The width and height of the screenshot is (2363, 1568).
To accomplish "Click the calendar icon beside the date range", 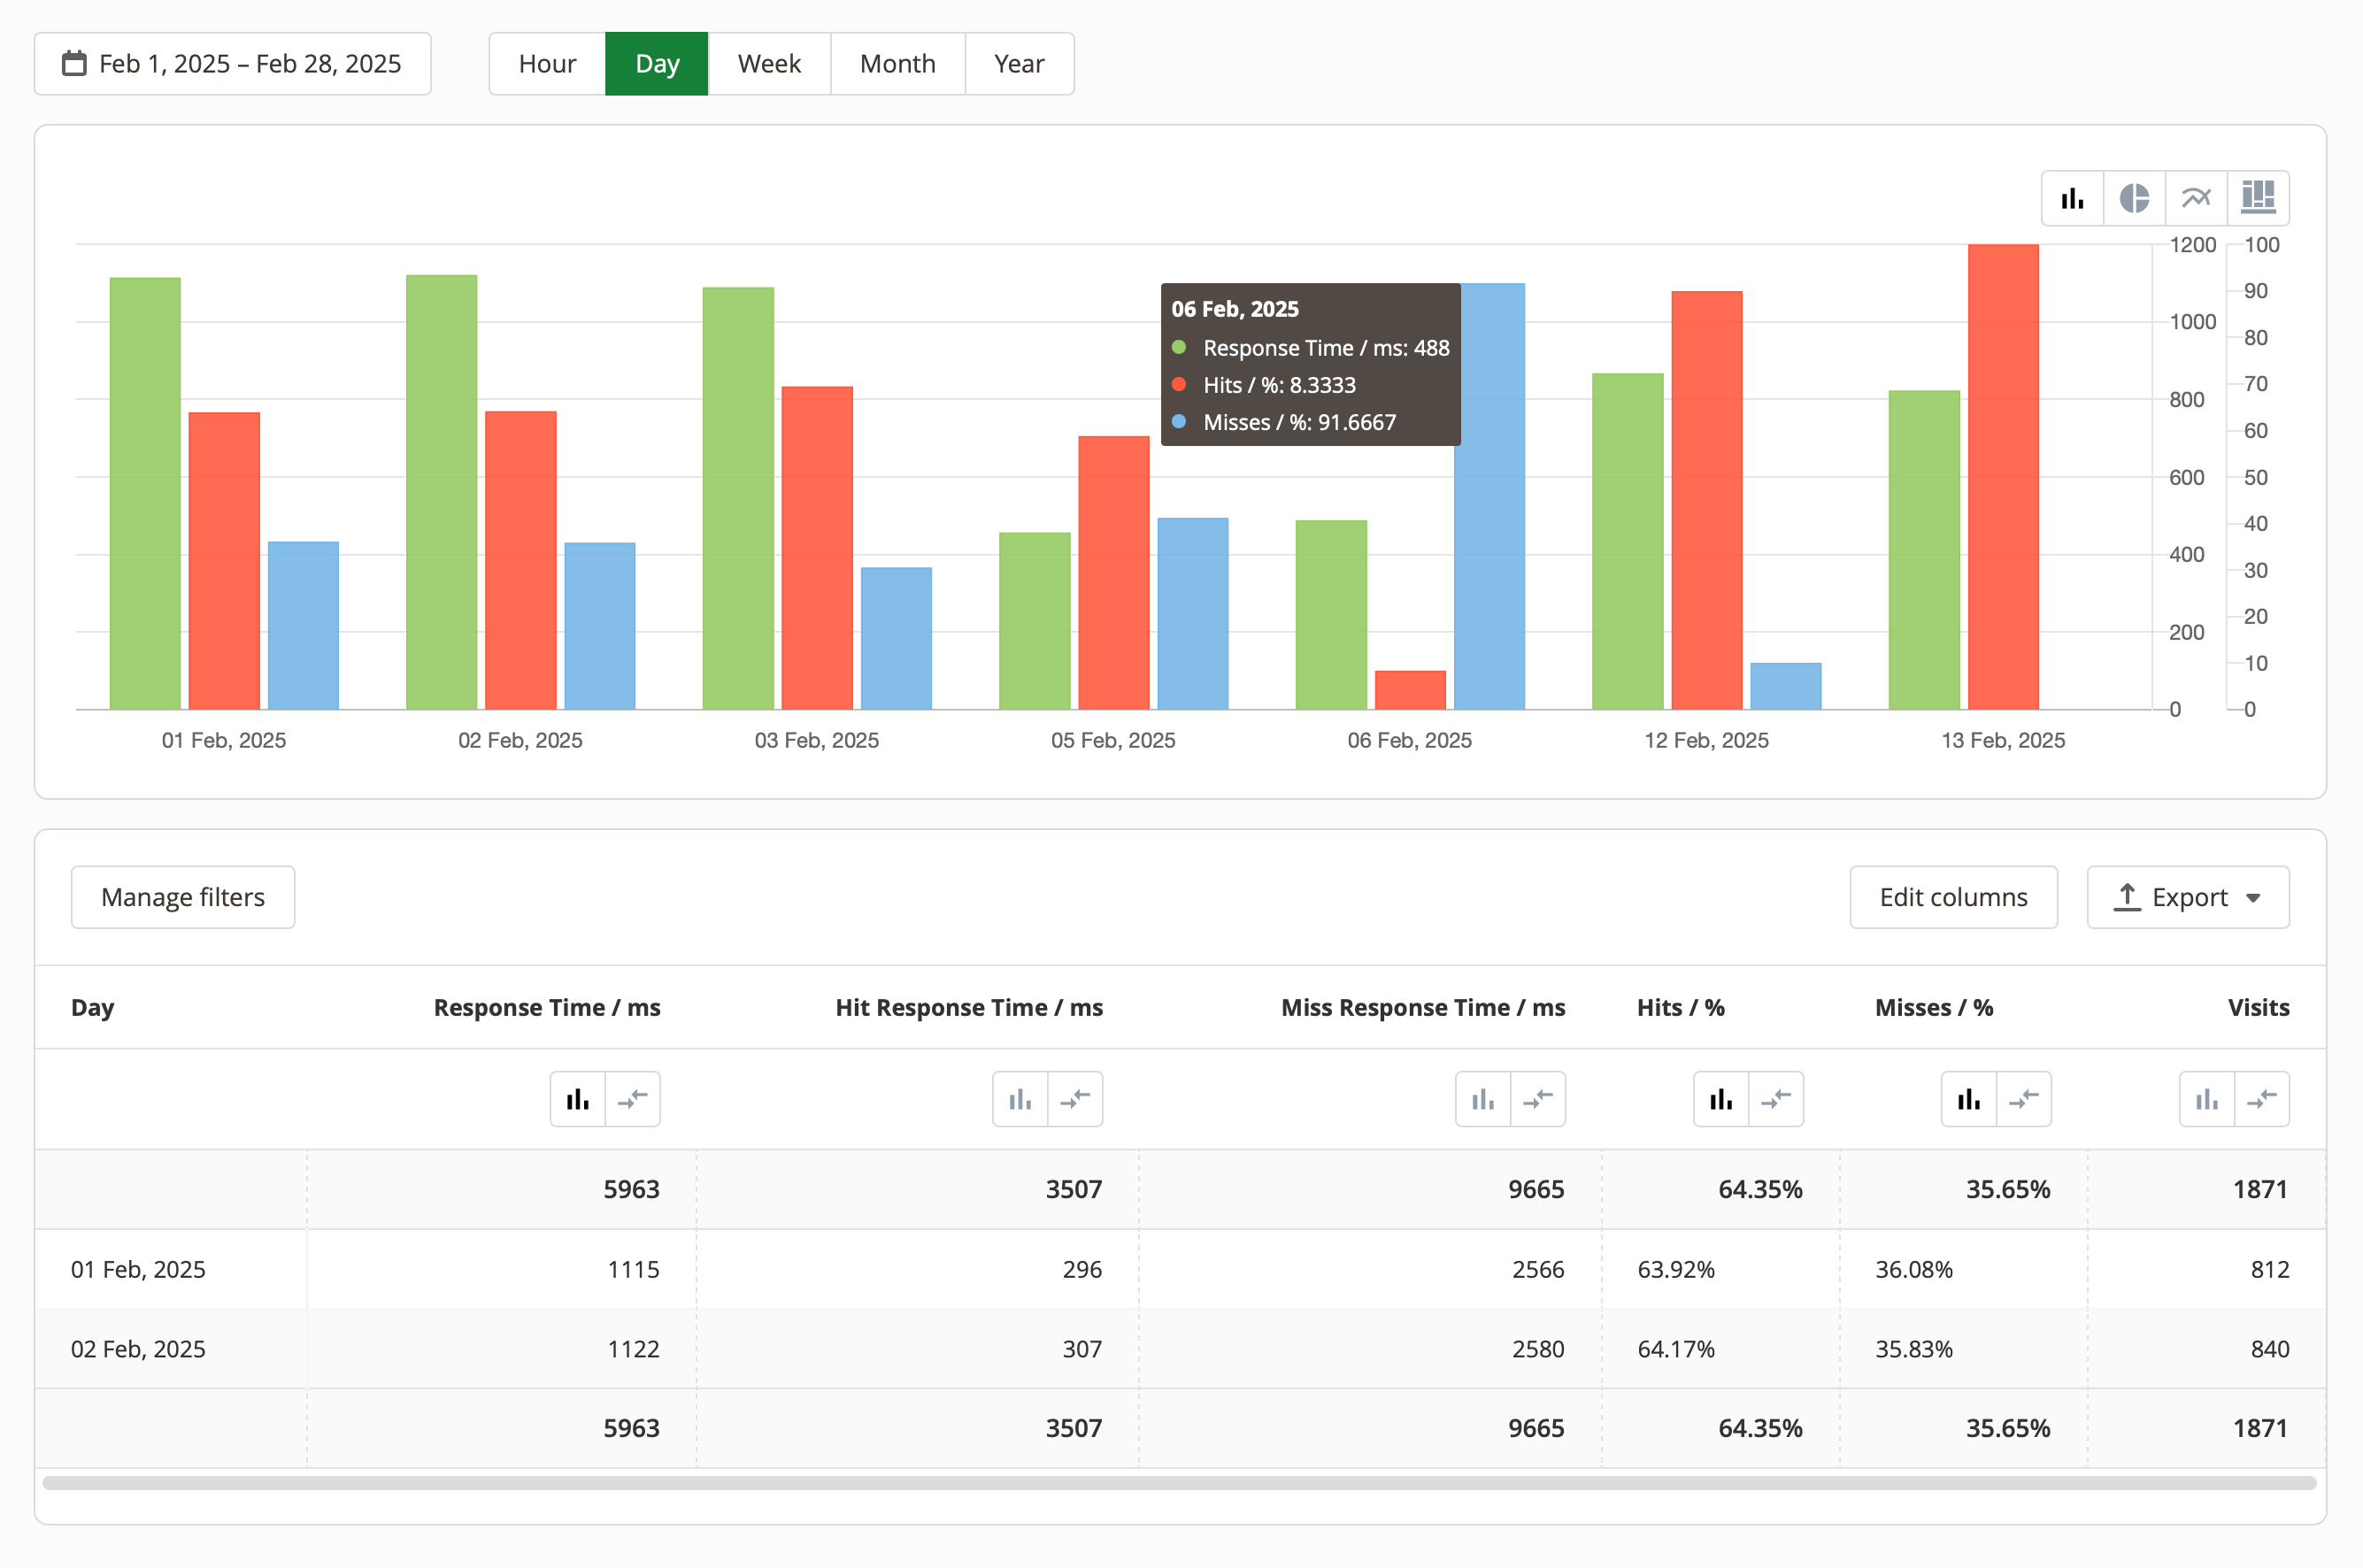I will coord(74,63).
